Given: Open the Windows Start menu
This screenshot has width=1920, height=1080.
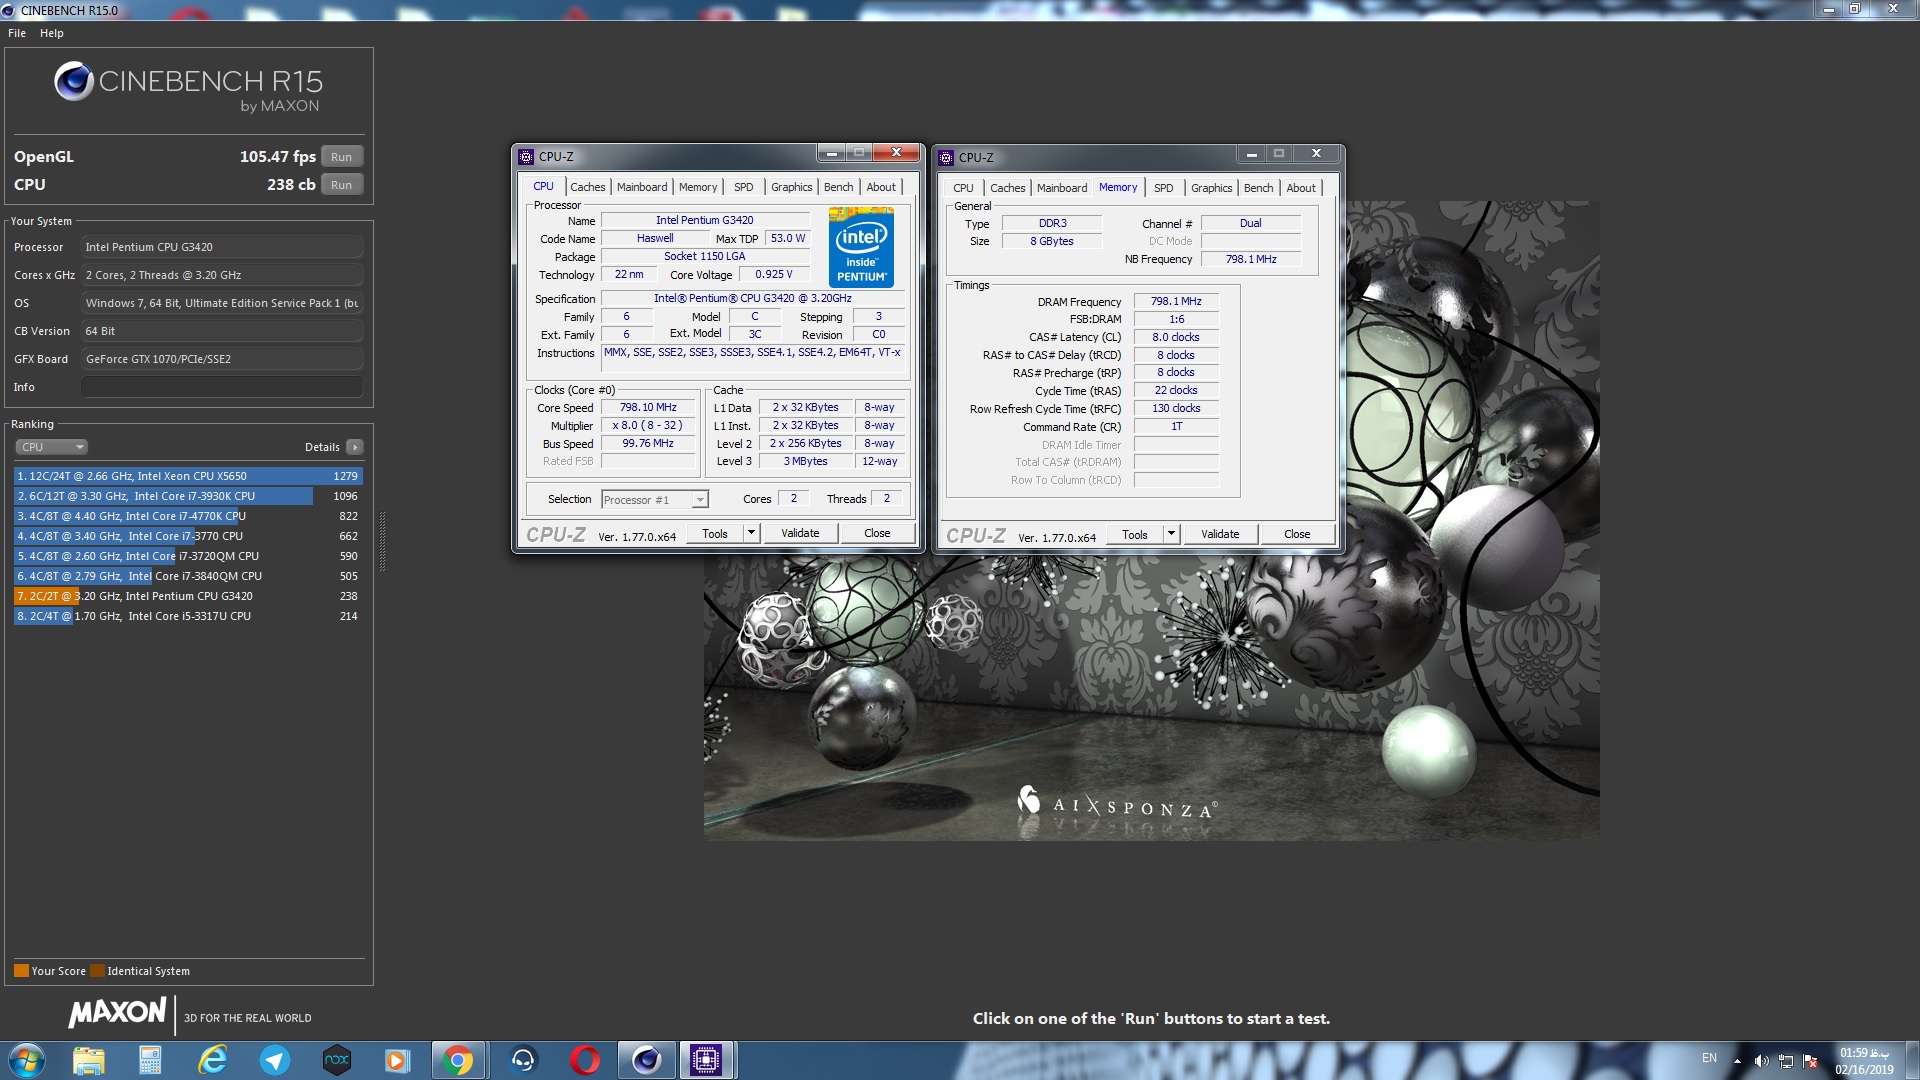Looking at the screenshot, I should pyautogui.click(x=26, y=1060).
